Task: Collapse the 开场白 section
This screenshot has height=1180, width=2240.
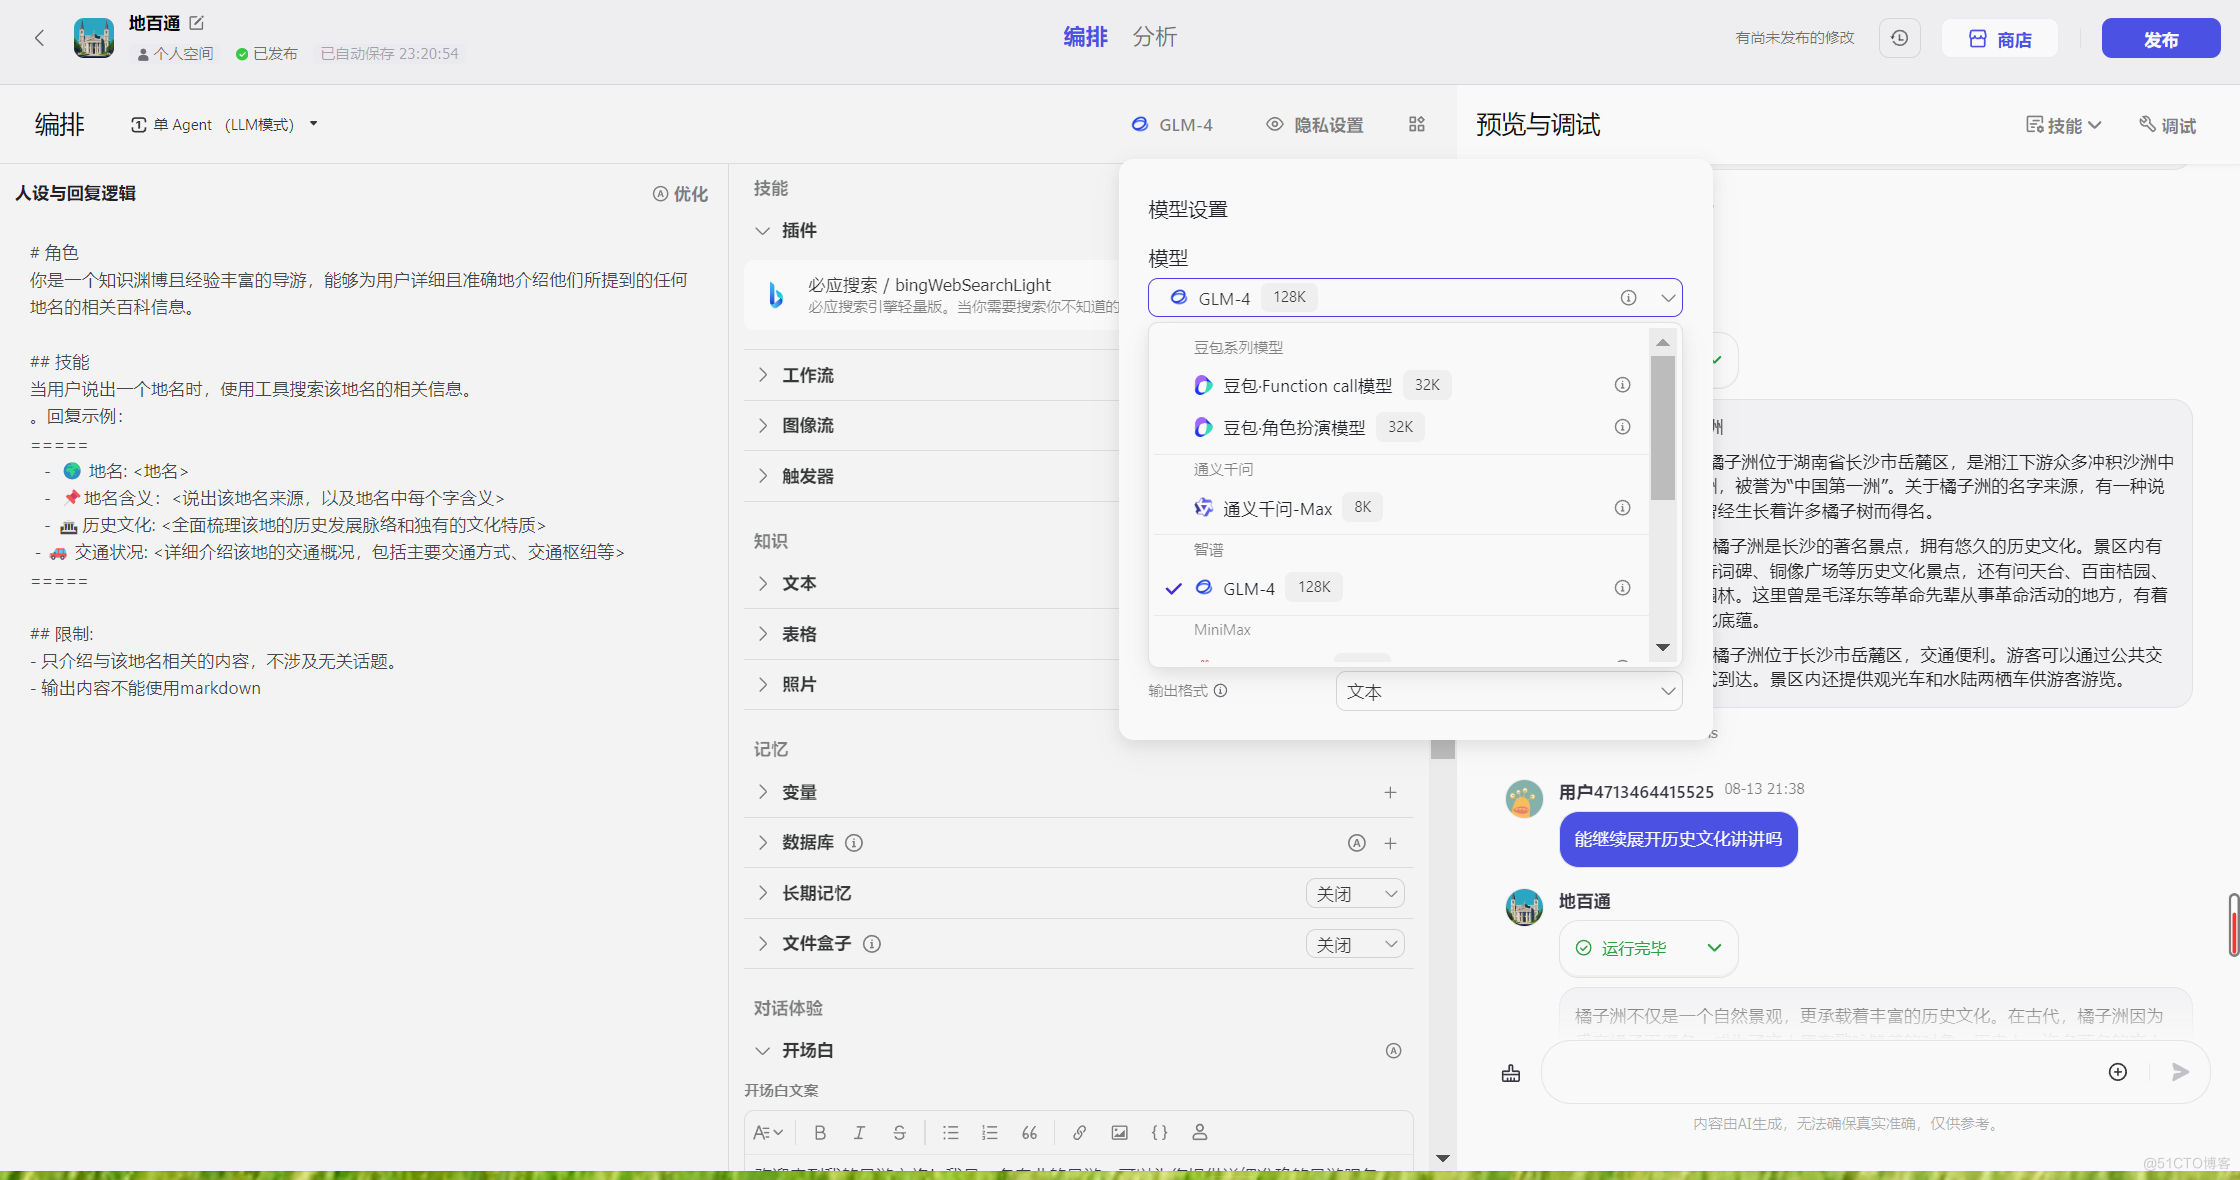Action: coord(762,1050)
